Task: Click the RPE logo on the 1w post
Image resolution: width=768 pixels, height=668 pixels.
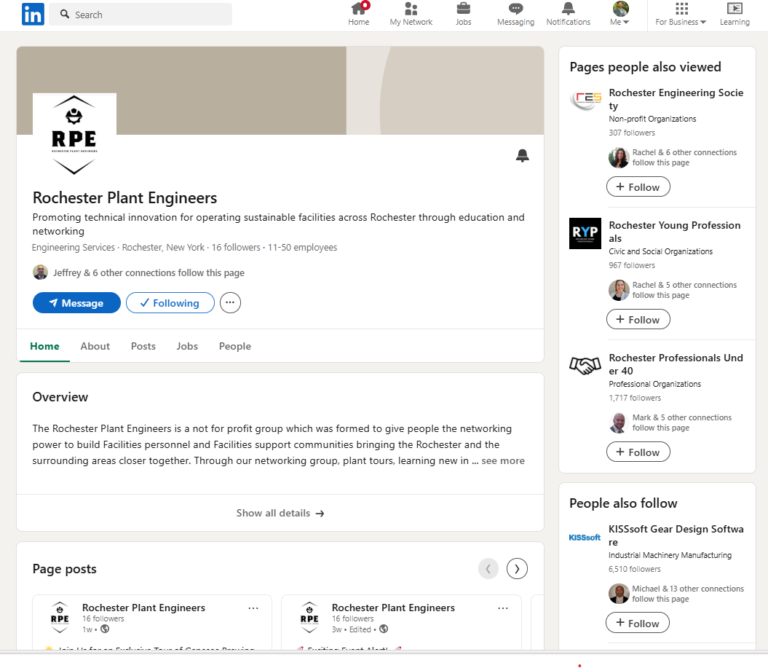Action: pos(60,618)
